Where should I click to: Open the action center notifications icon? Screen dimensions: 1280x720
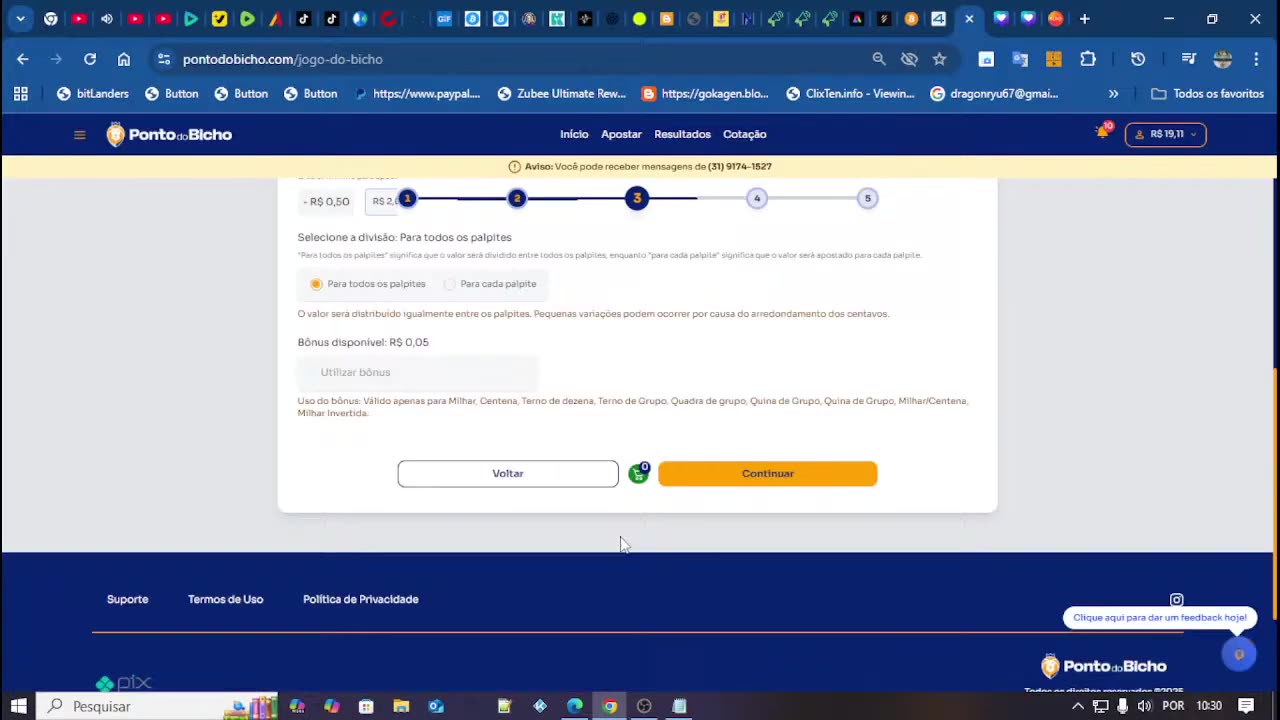point(1246,706)
